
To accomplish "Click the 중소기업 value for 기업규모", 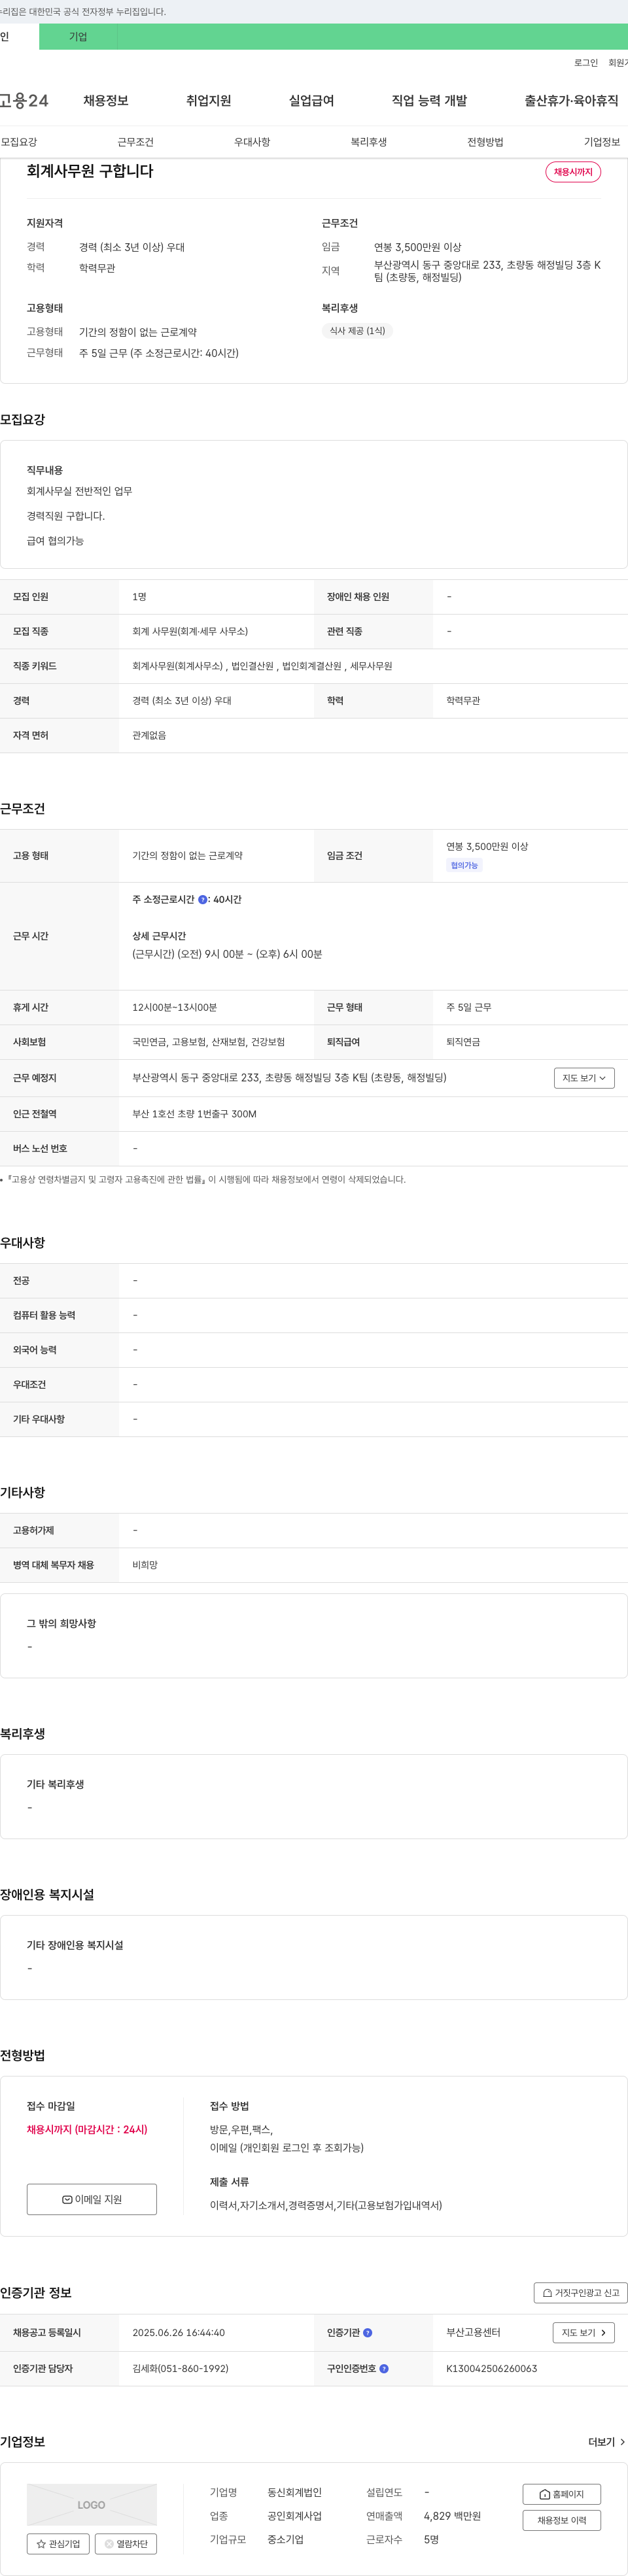I will [x=285, y=2539].
